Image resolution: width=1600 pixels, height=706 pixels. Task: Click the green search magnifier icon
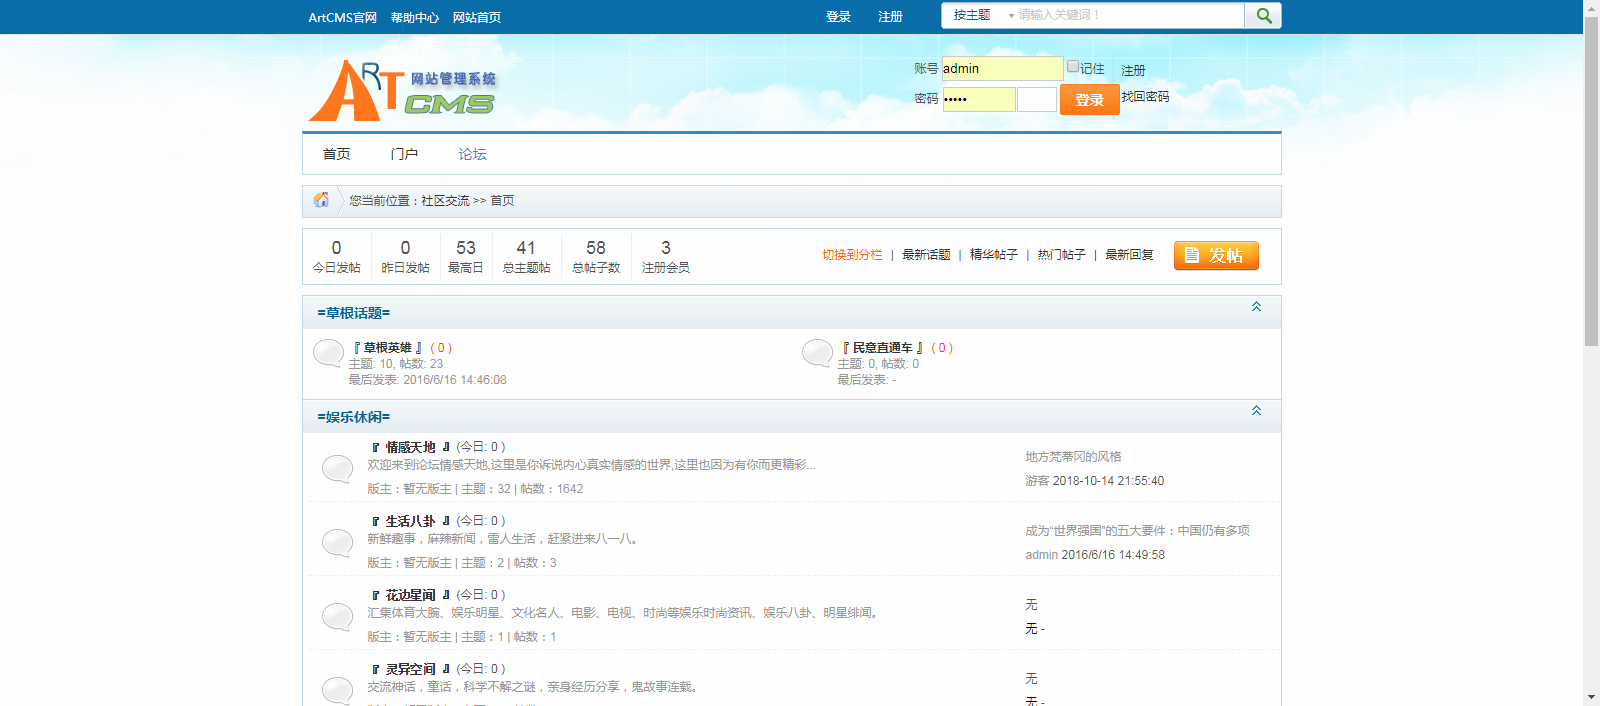coord(1263,15)
